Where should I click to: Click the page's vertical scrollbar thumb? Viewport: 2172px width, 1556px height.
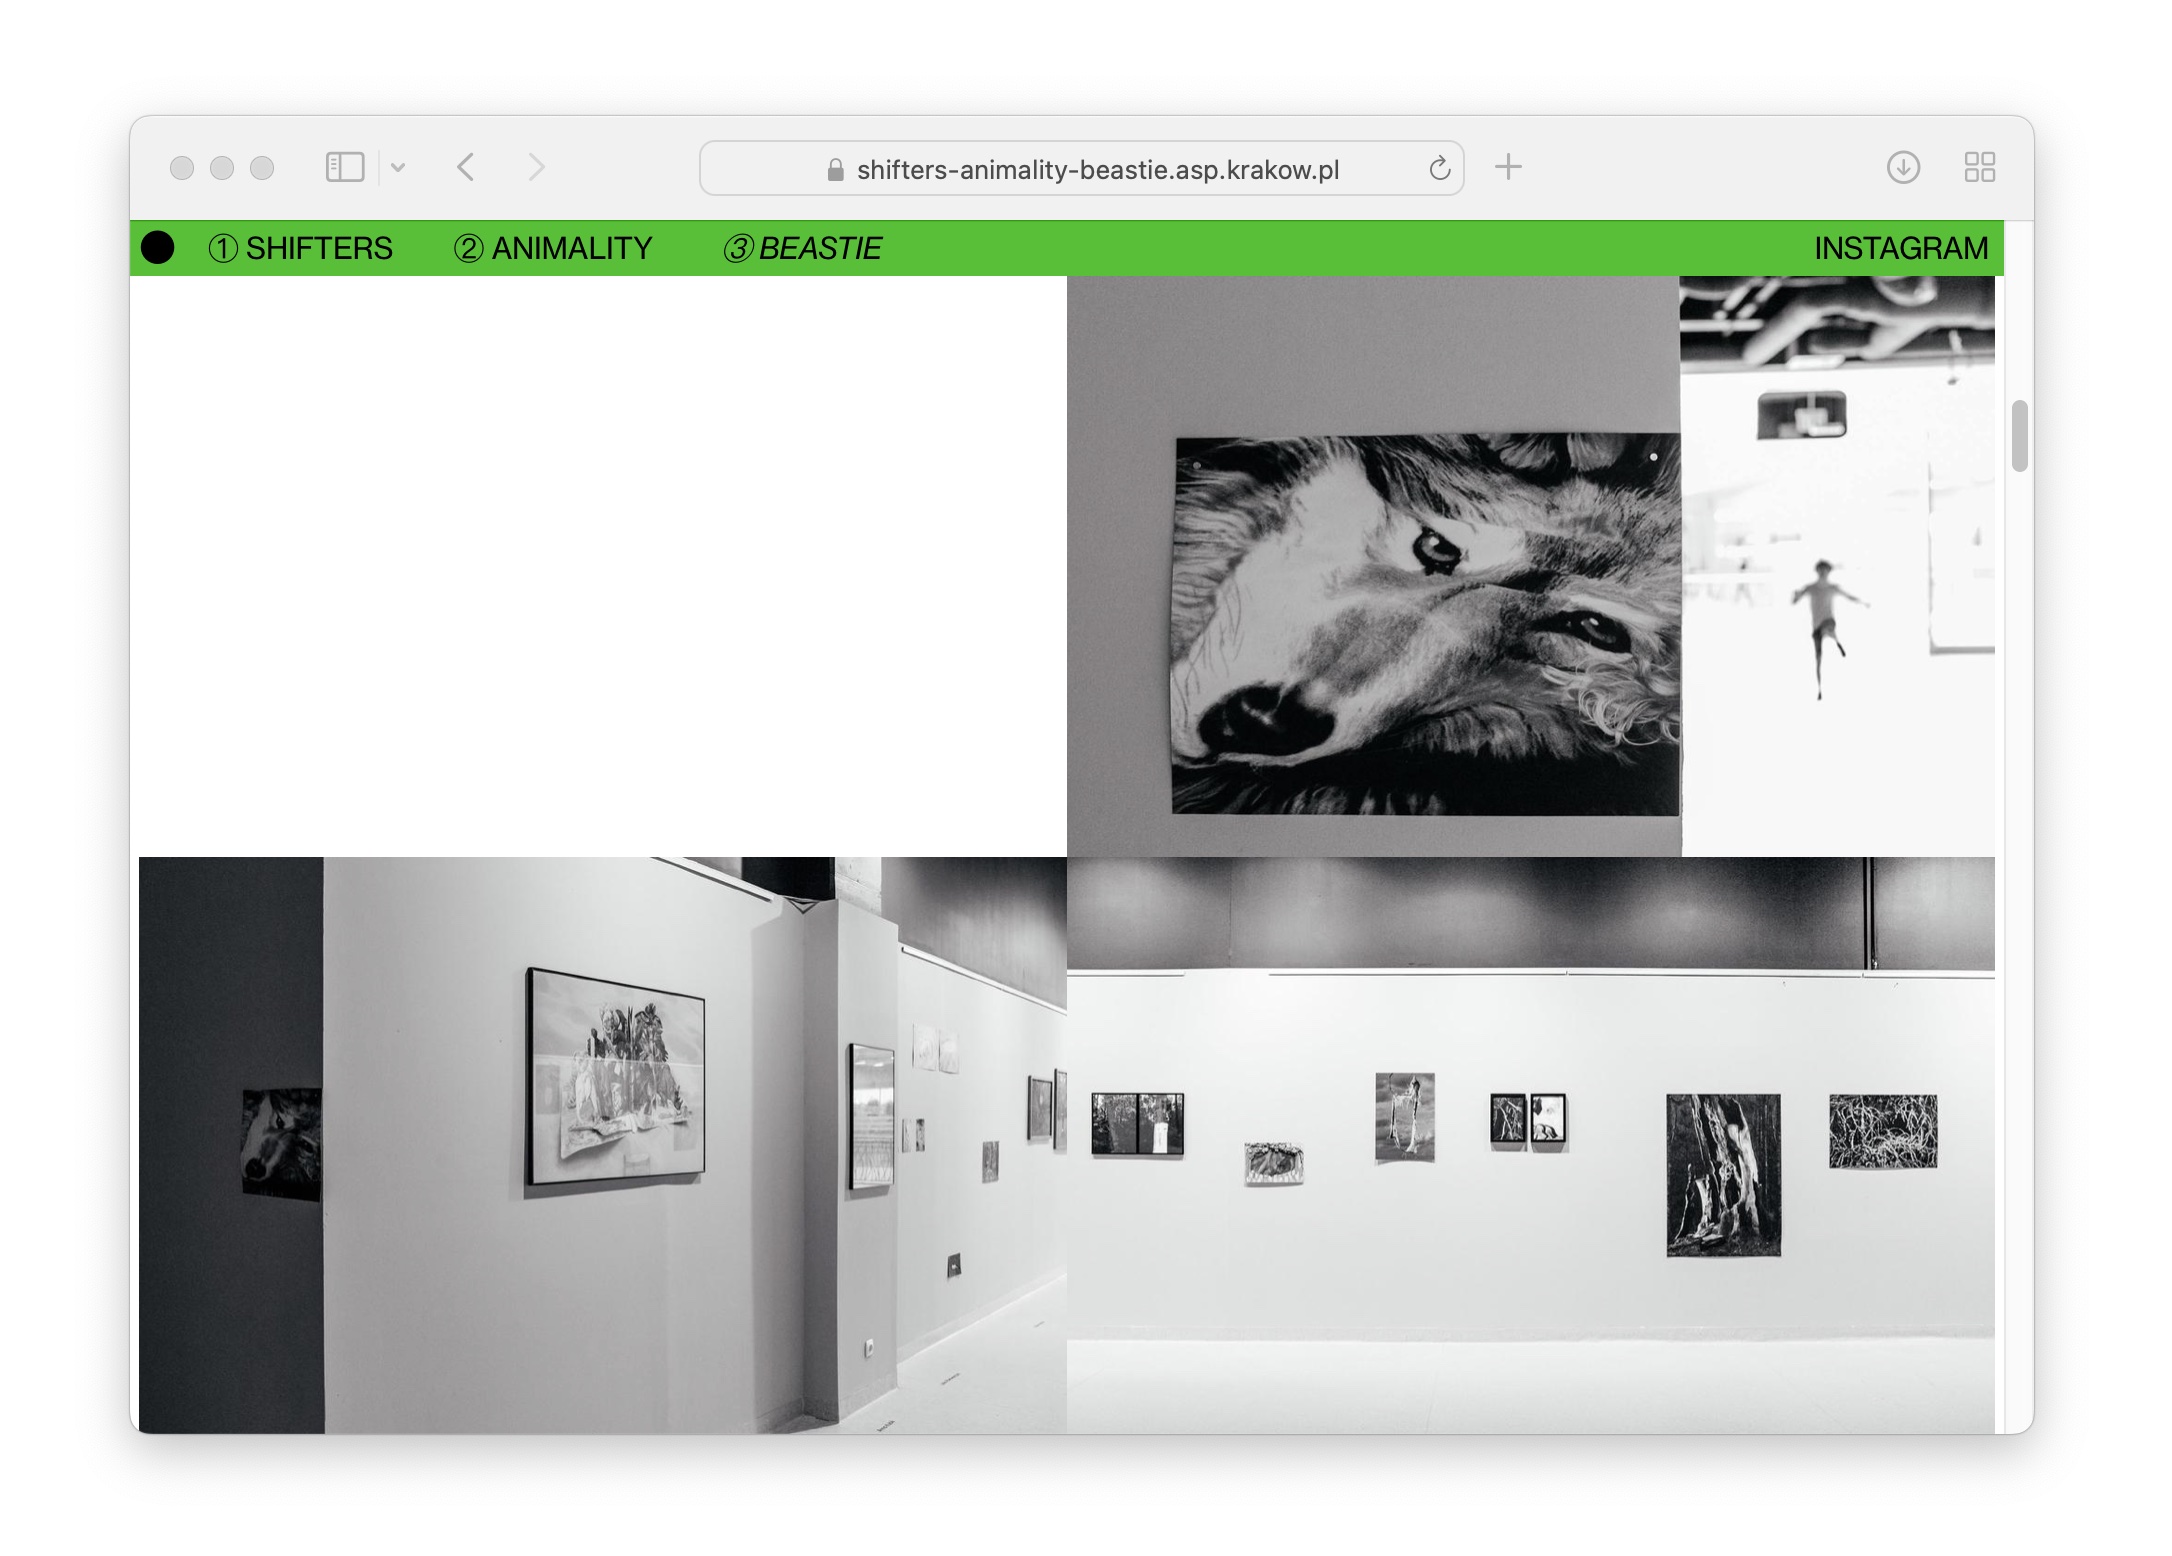click(x=2019, y=436)
